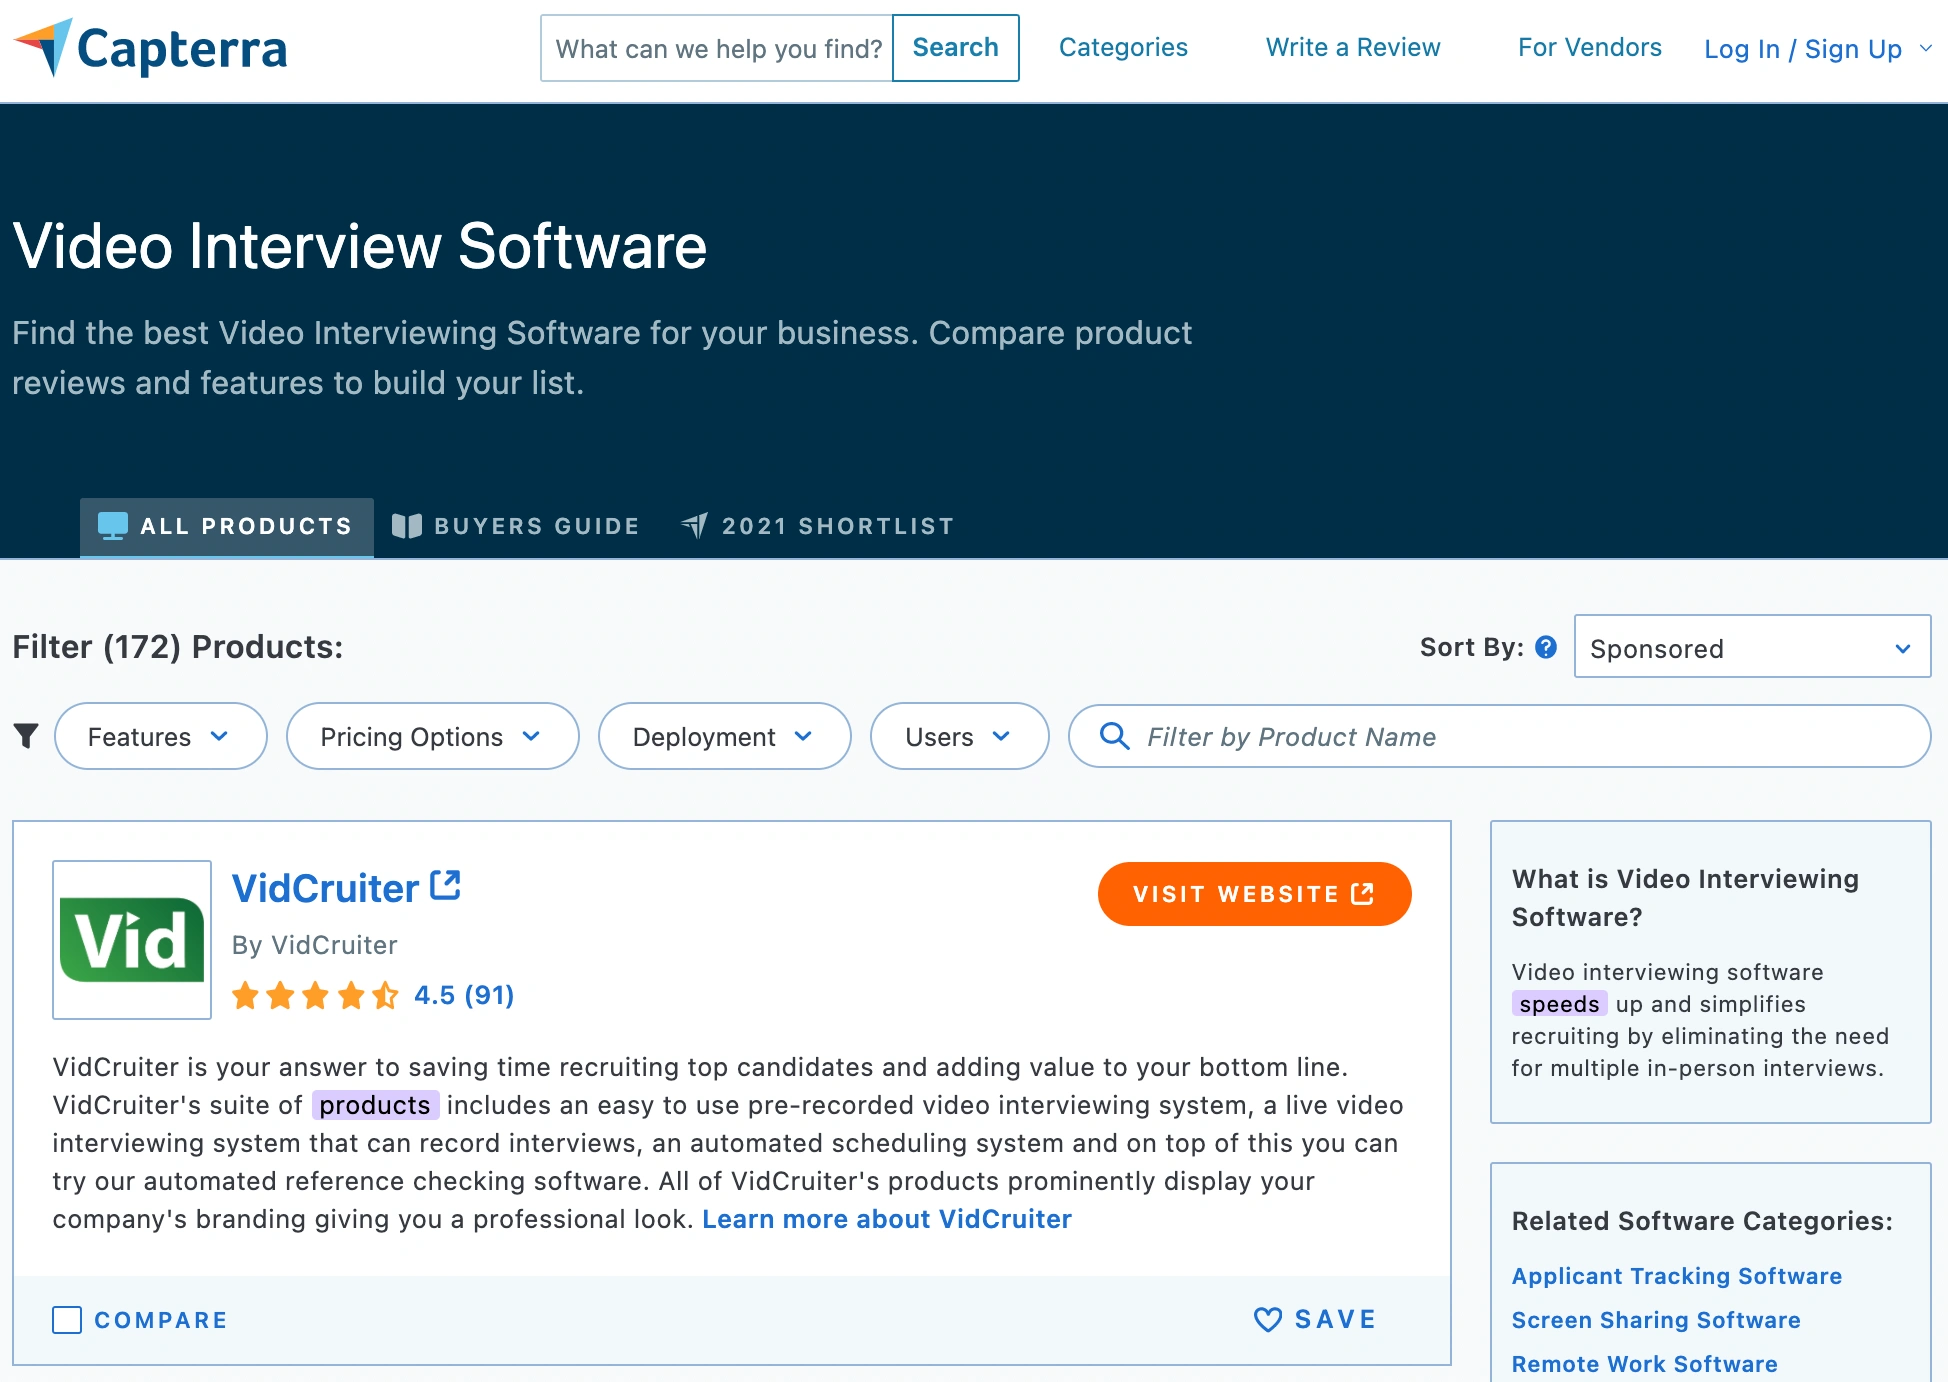This screenshot has height=1382, width=1948.
Task: Click Learn more about VidCruiter link
Action: pos(887,1219)
